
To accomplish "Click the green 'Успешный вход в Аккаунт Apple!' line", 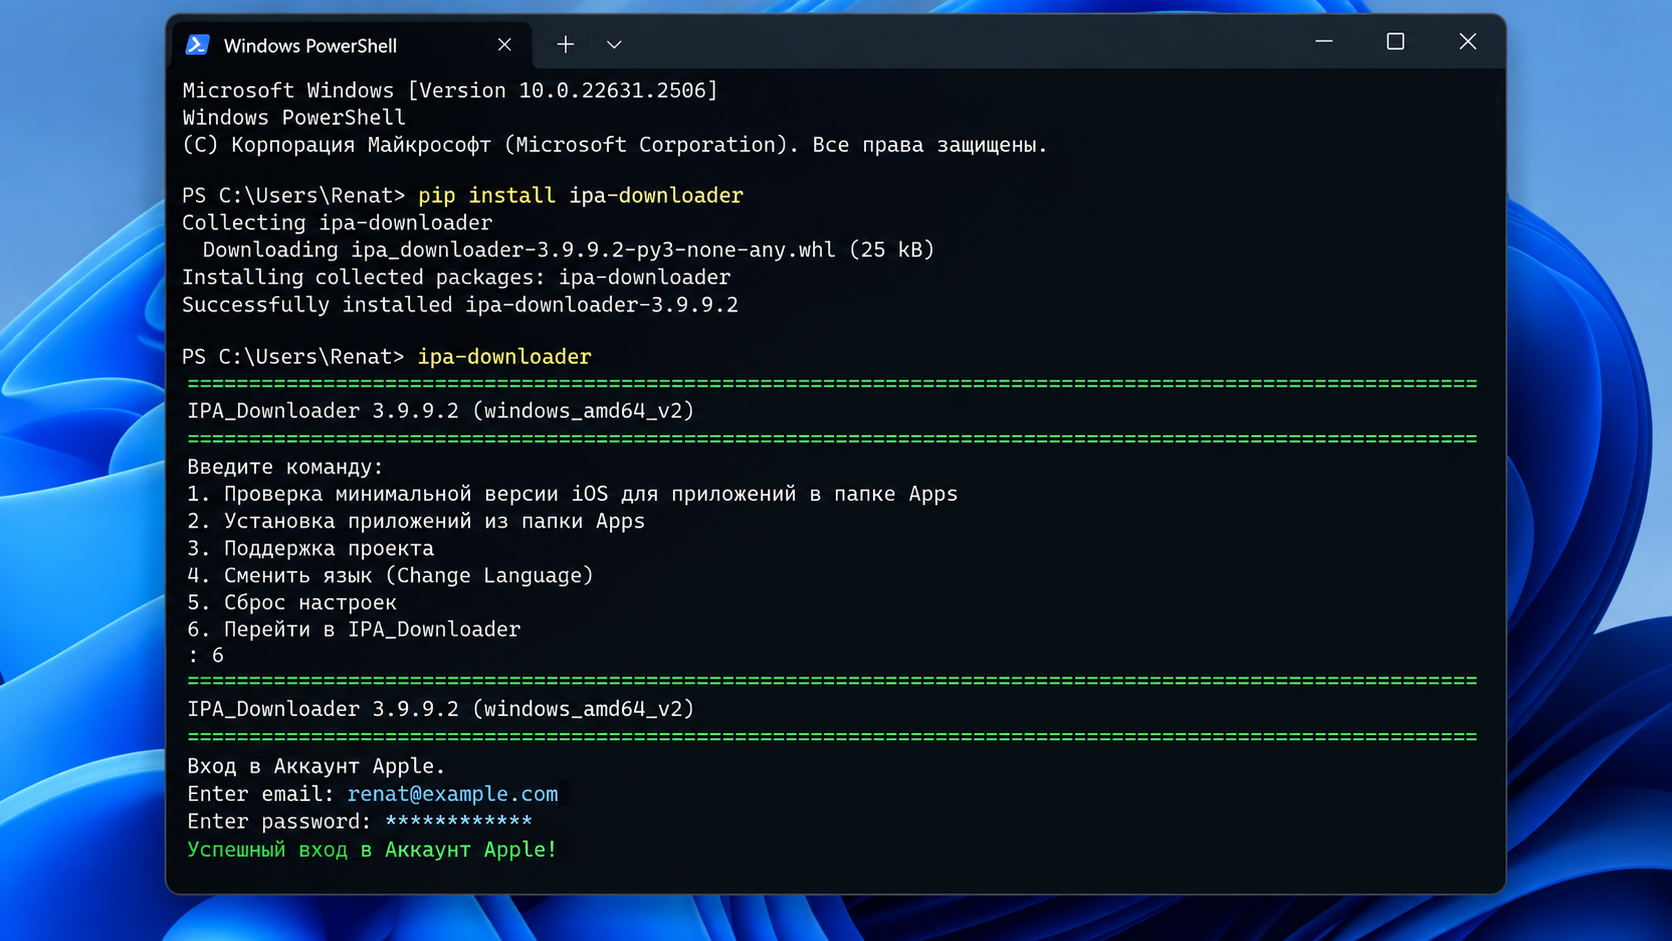I will click(x=372, y=850).
